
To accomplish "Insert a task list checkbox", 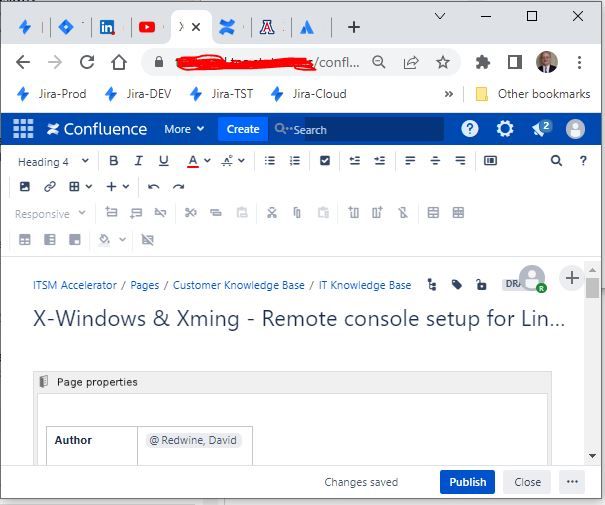I will 325,161.
